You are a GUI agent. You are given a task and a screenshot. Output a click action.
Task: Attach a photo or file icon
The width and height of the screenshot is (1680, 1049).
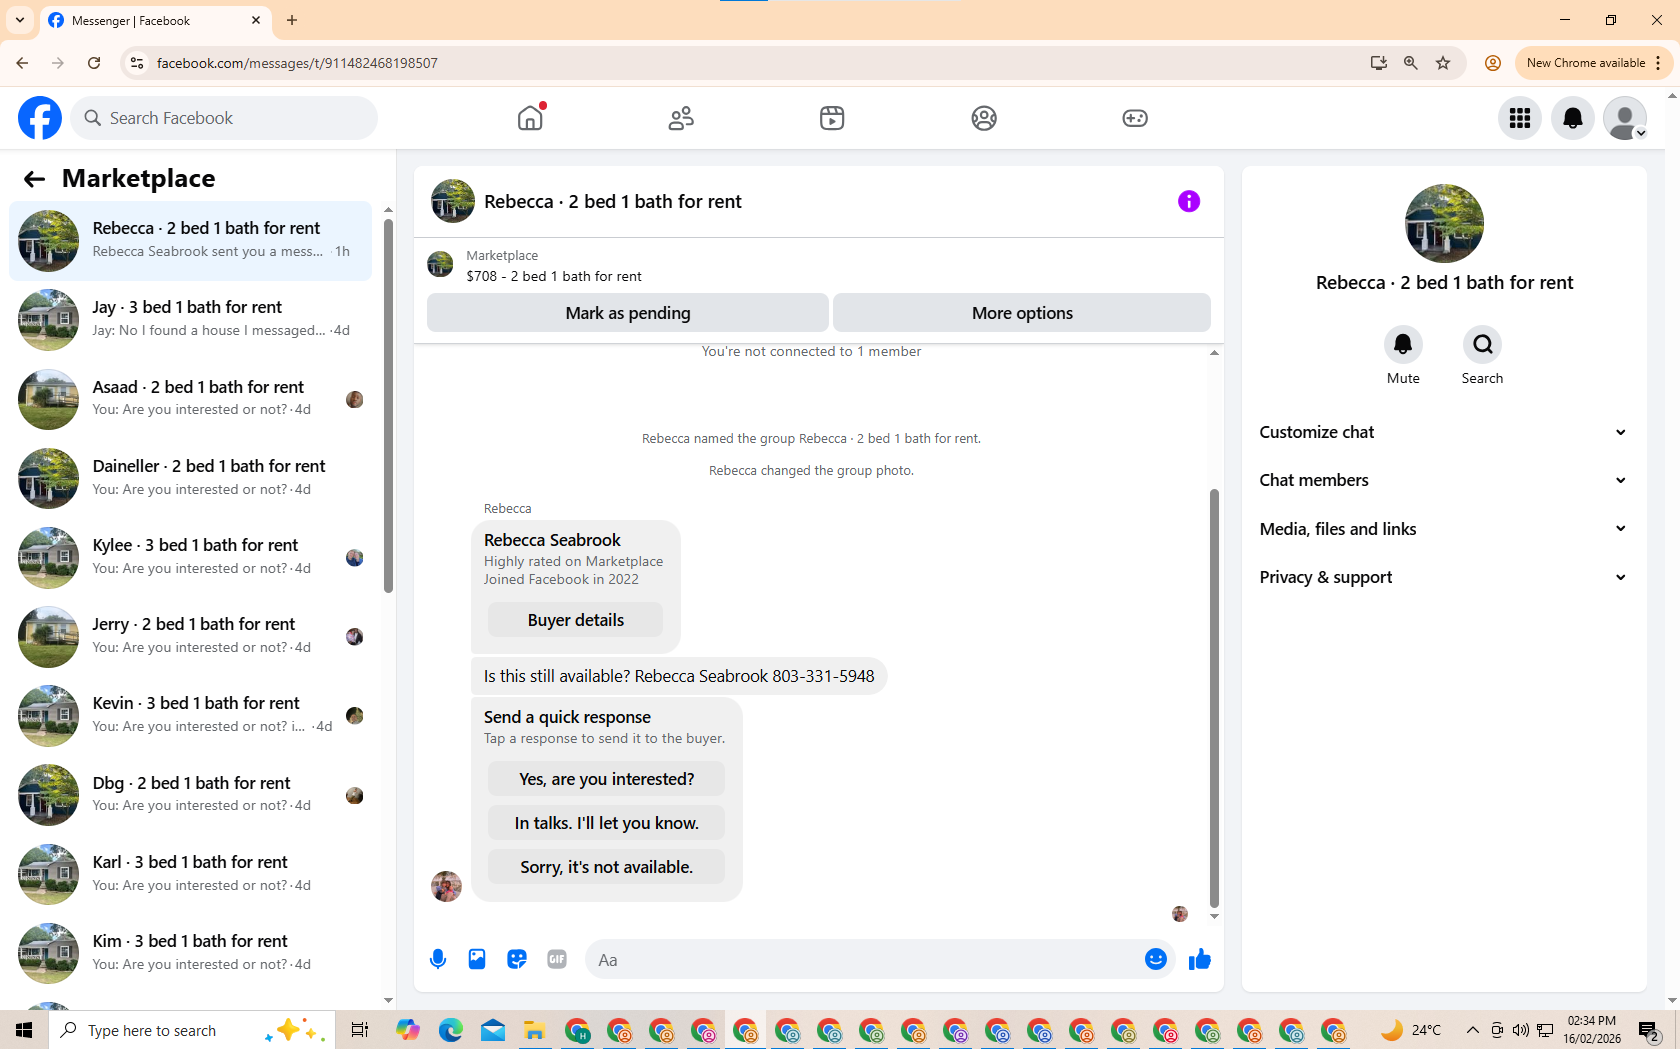[x=477, y=960]
